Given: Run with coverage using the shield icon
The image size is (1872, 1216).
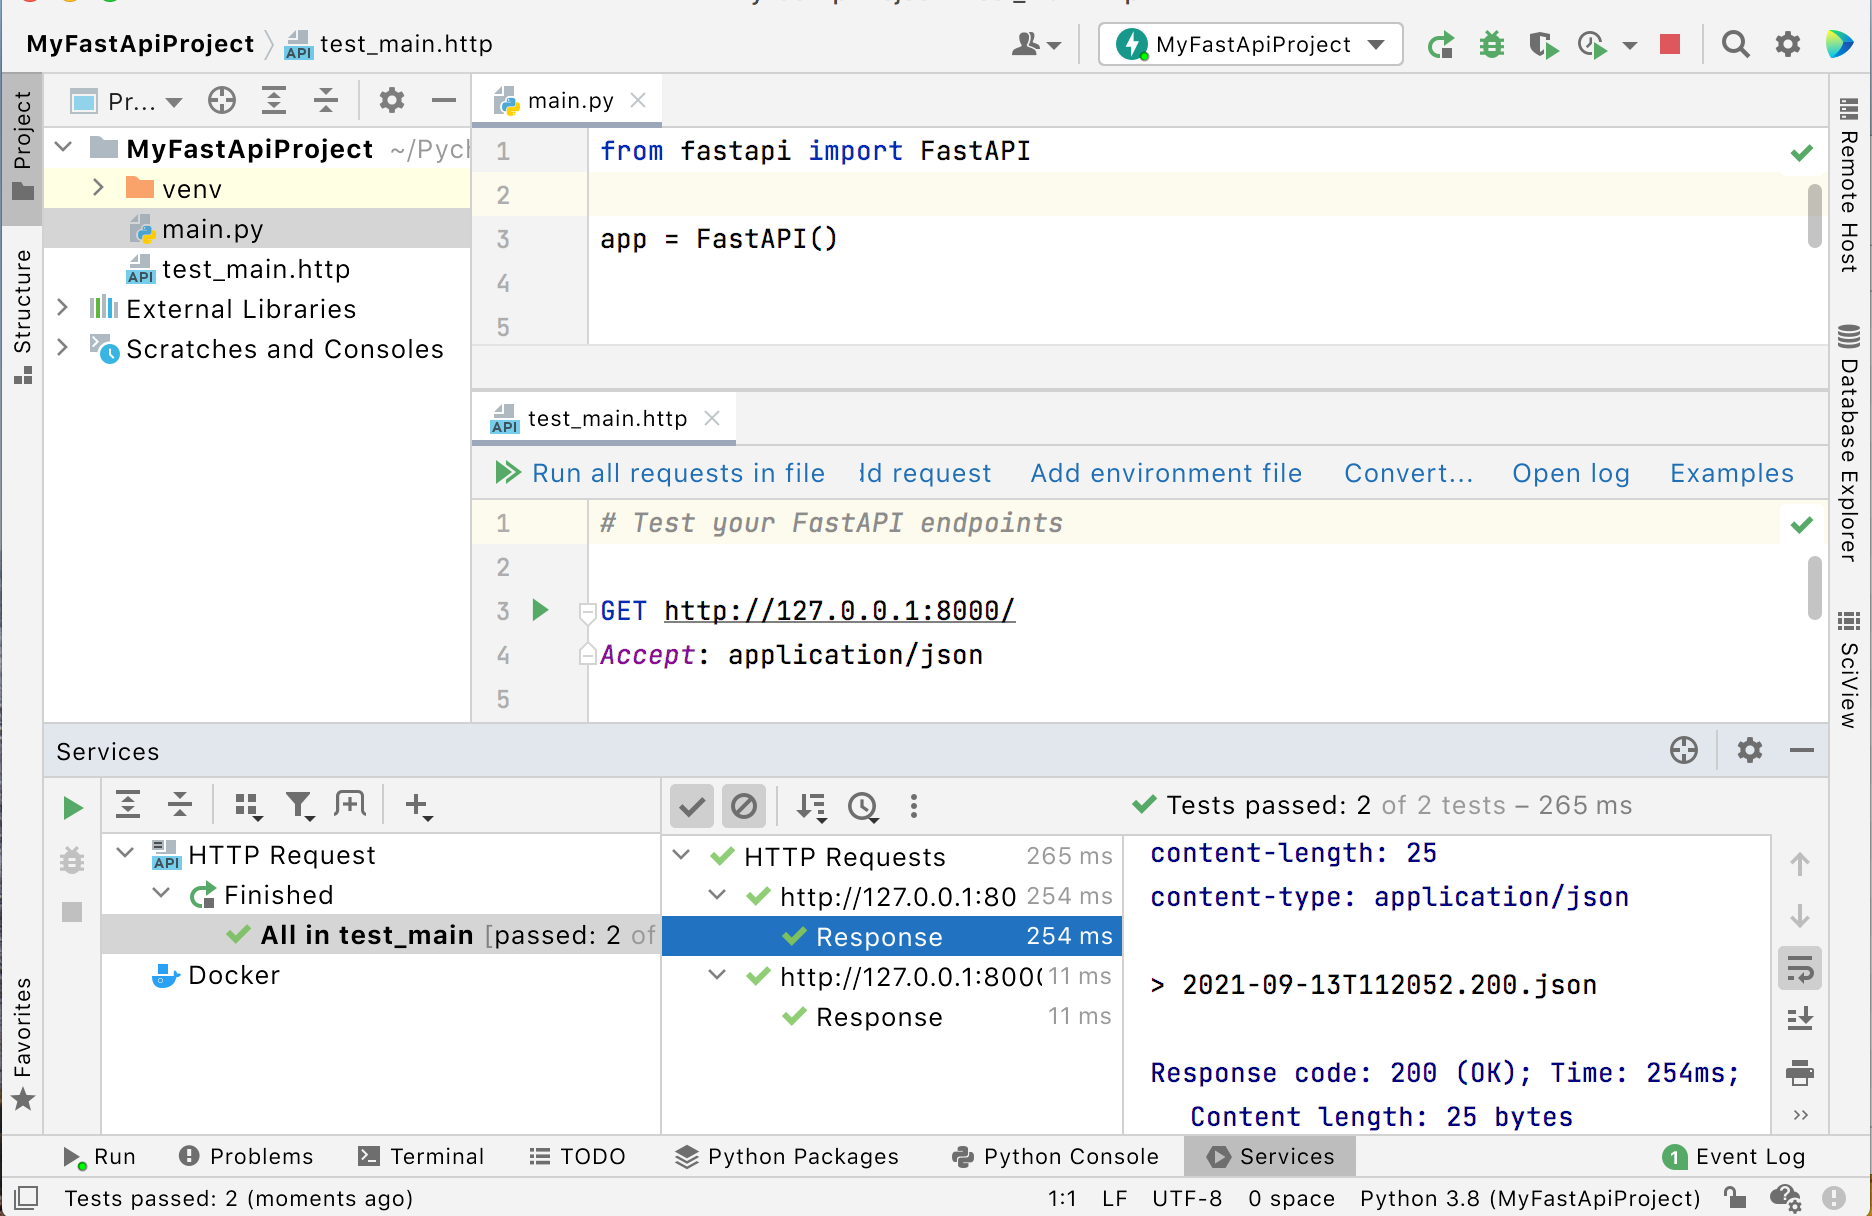Looking at the screenshot, I should click(x=1543, y=44).
